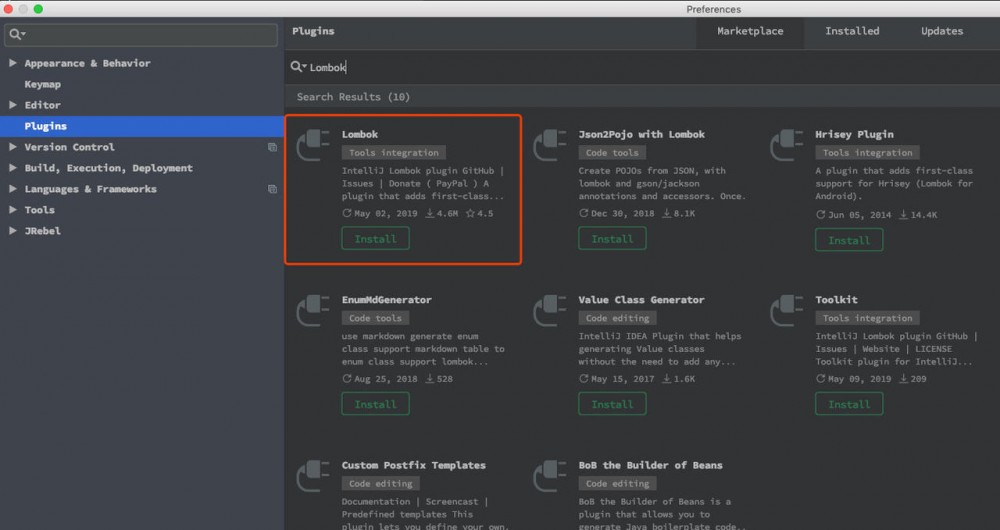Screen dimensions: 1000x530
Task: Open the Keymap settings
Action: coord(43,84)
